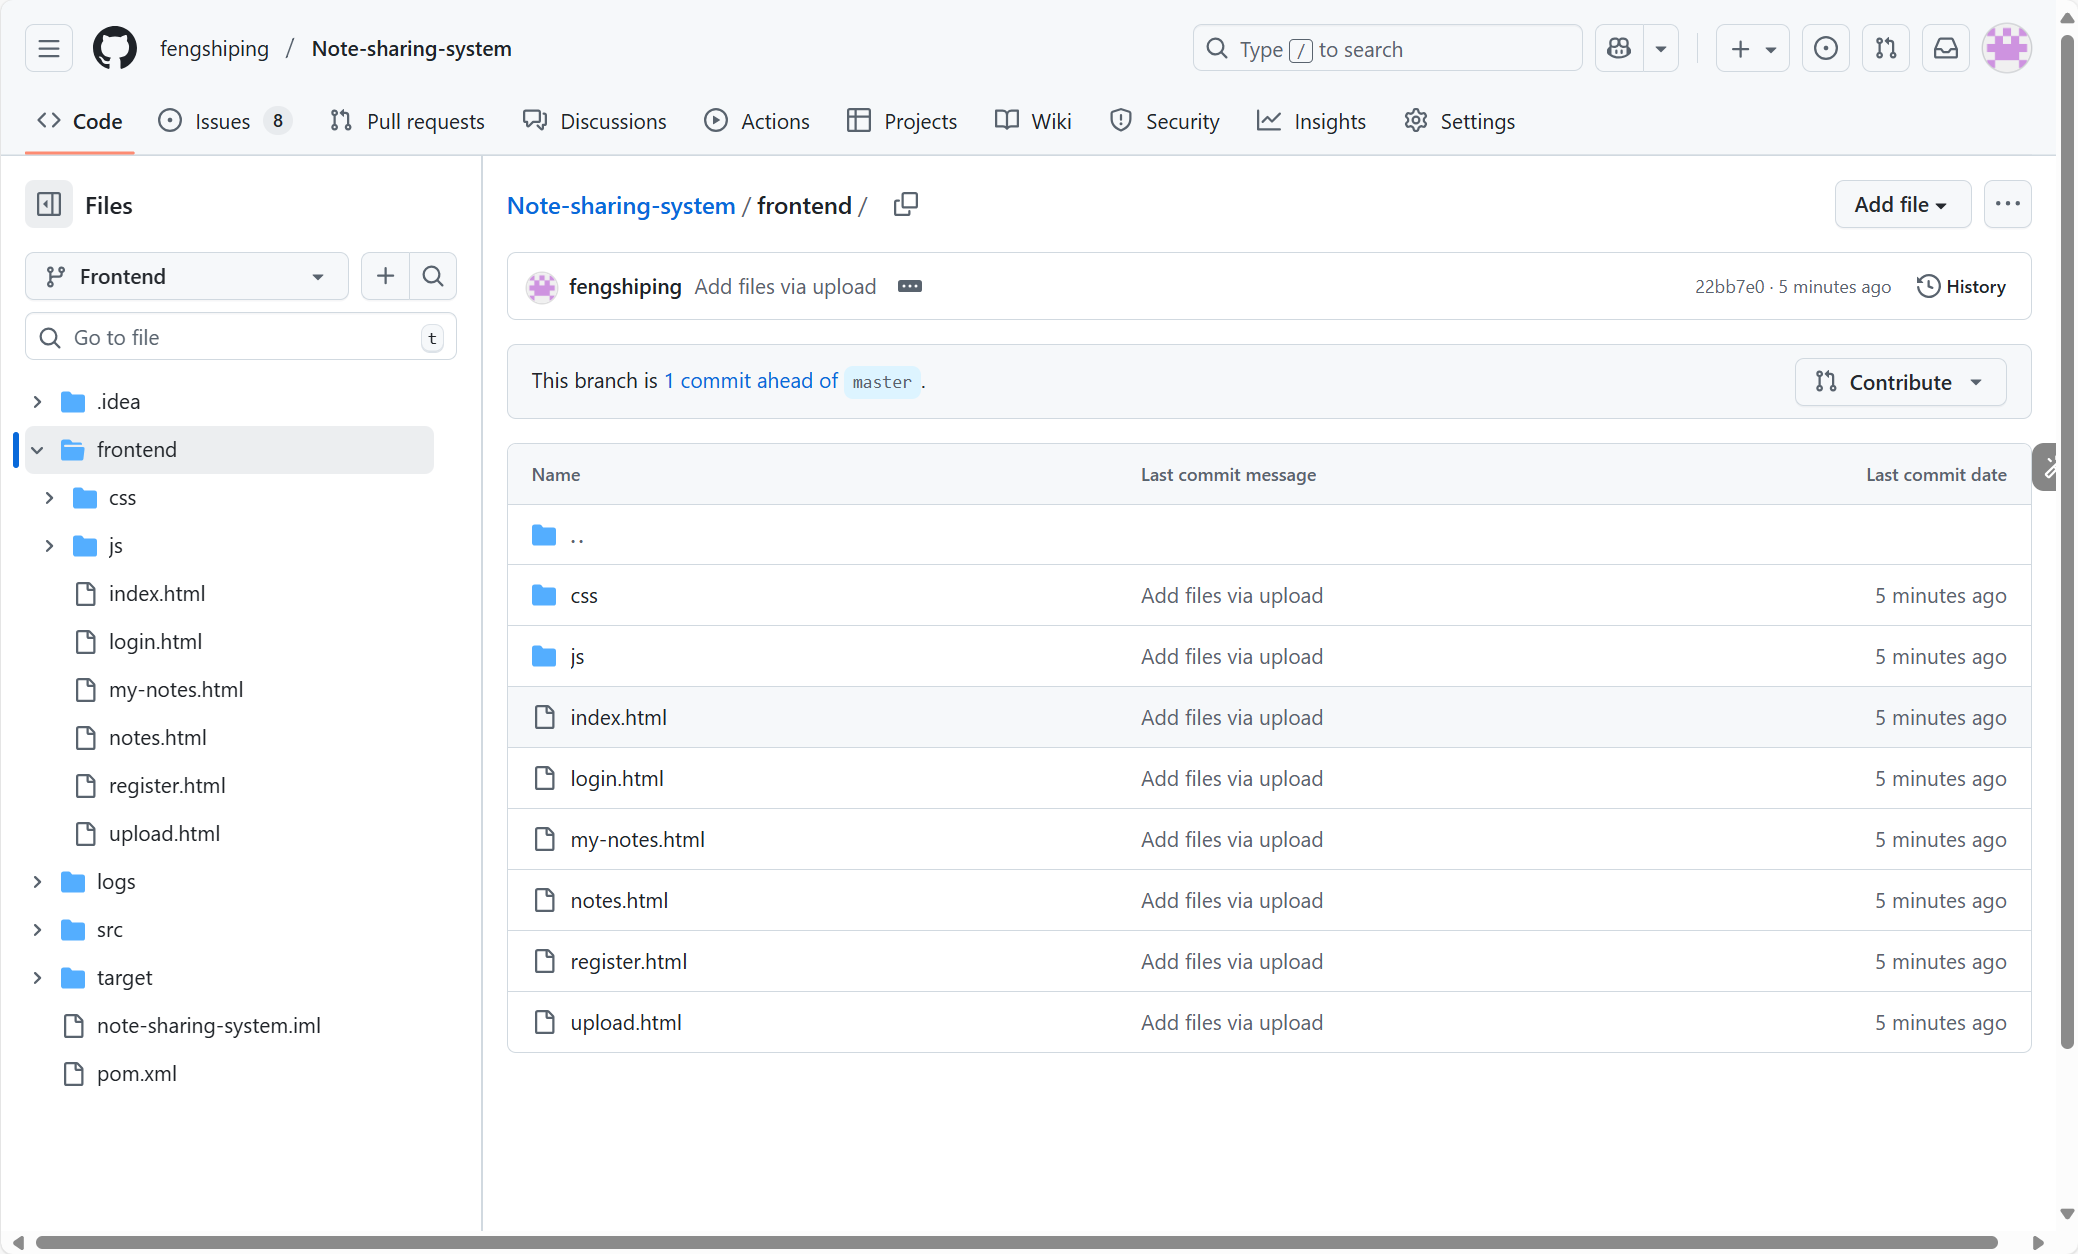Click the search files magnifier icon

click(x=433, y=276)
